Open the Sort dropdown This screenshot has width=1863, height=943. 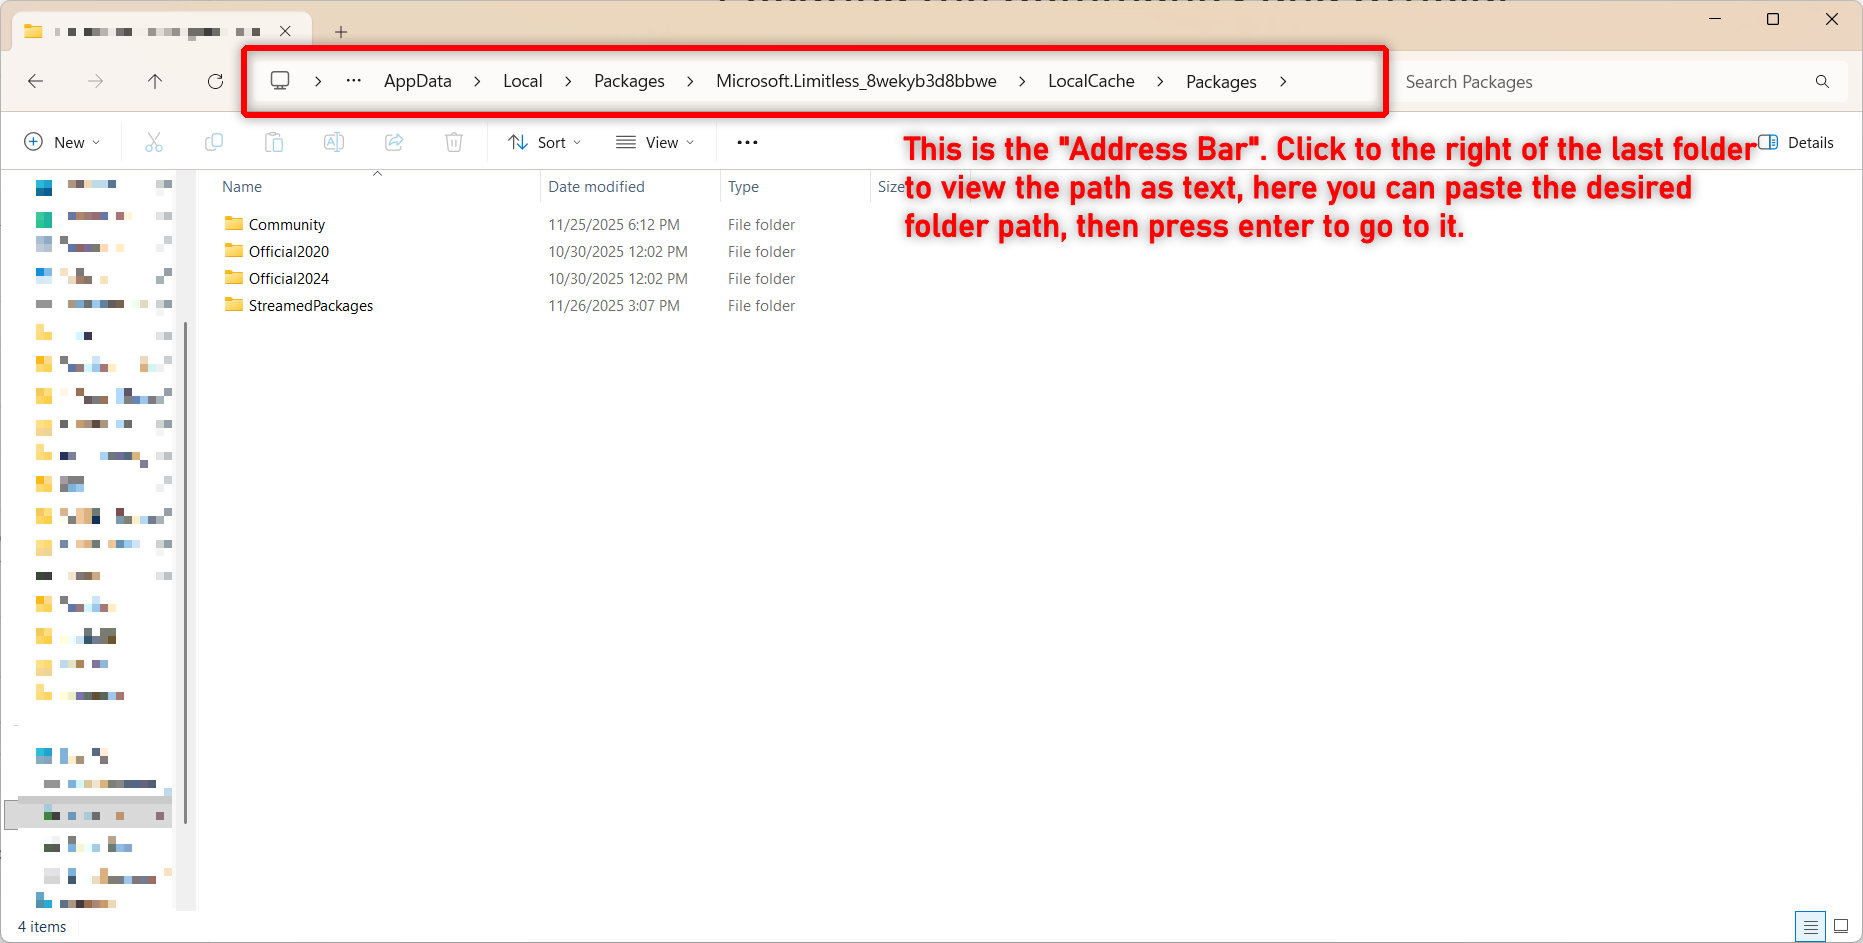(x=543, y=142)
